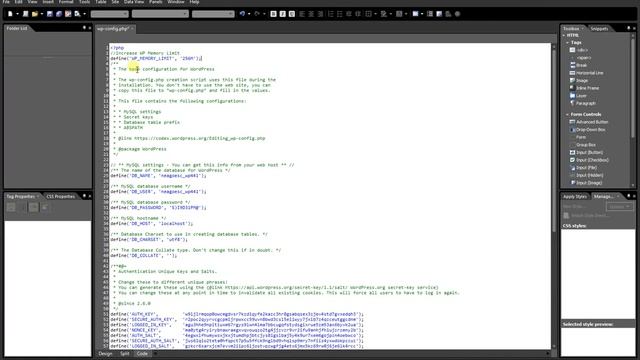Switch to the Snippets tab

[599, 29]
